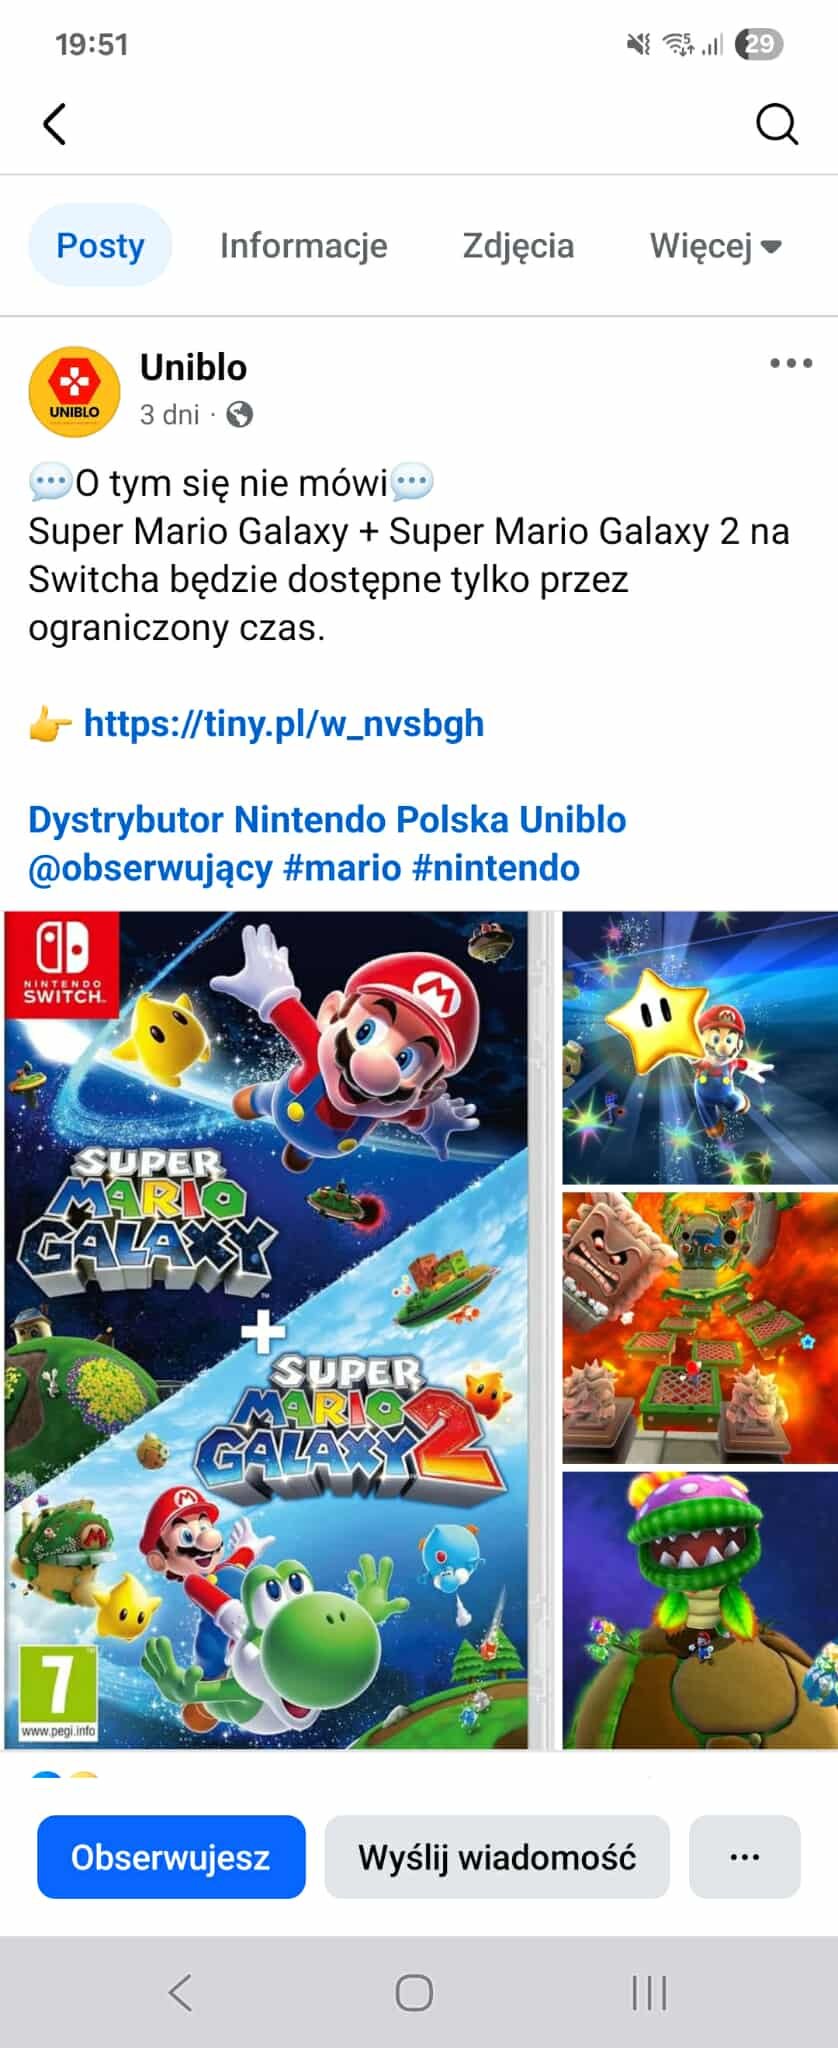Open search with the magnifier icon
The image size is (838, 2048).
coord(776,125)
